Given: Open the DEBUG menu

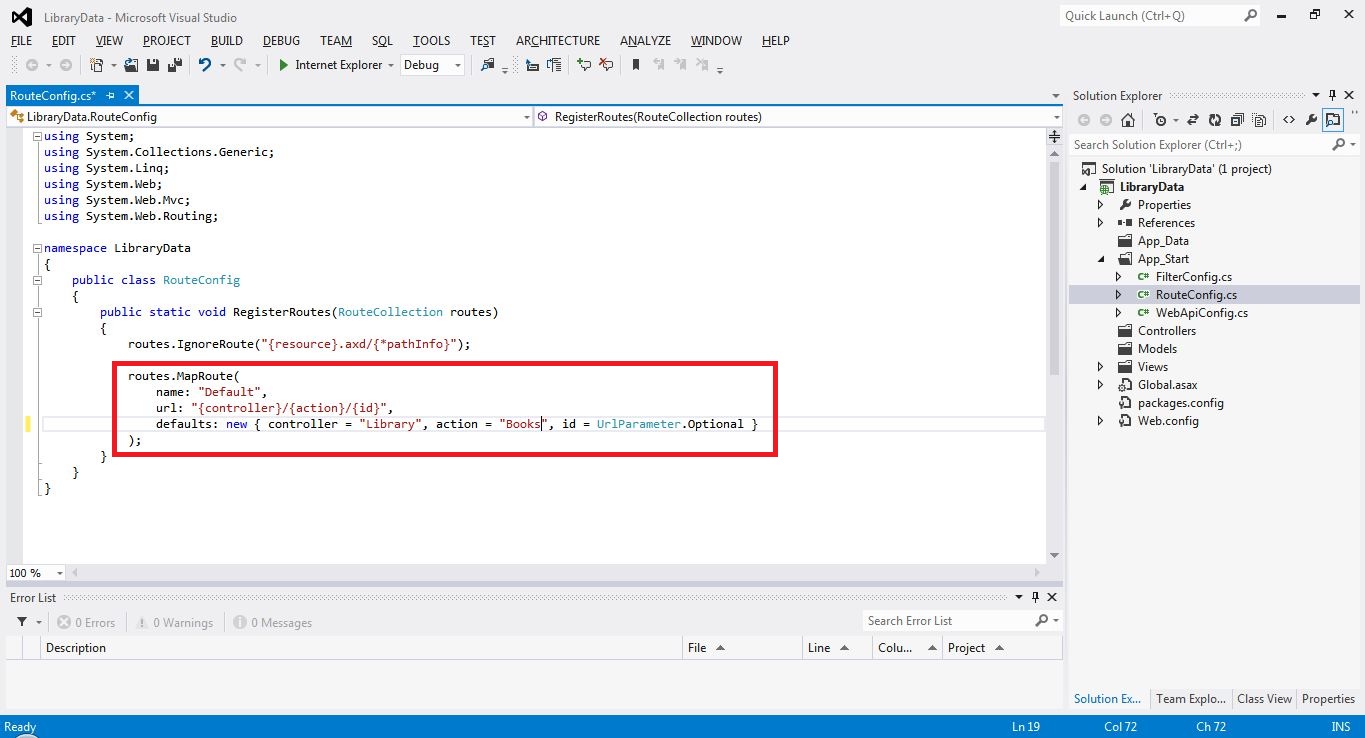Looking at the screenshot, I should pyautogui.click(x=281, y=41).
